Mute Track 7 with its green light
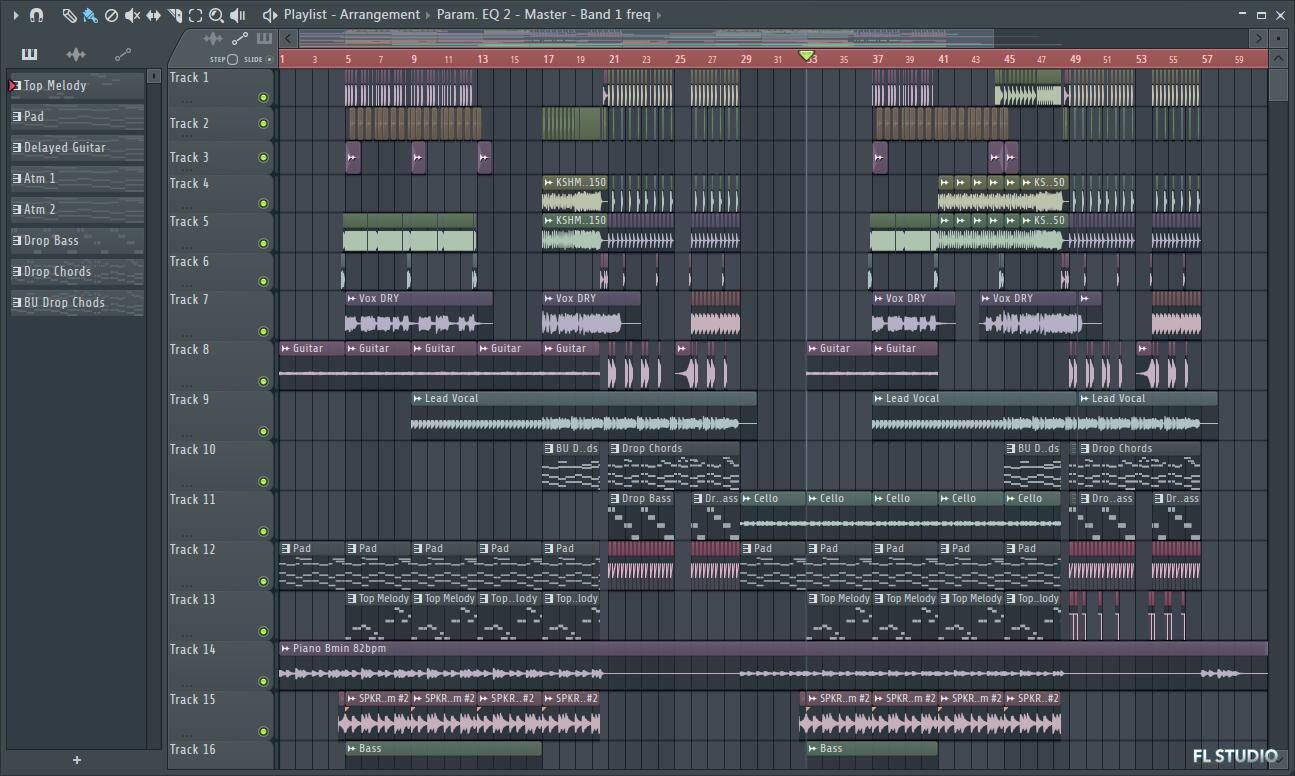Image resolution: width=1295 pixels, height=776 pixels. coord(263,332)
